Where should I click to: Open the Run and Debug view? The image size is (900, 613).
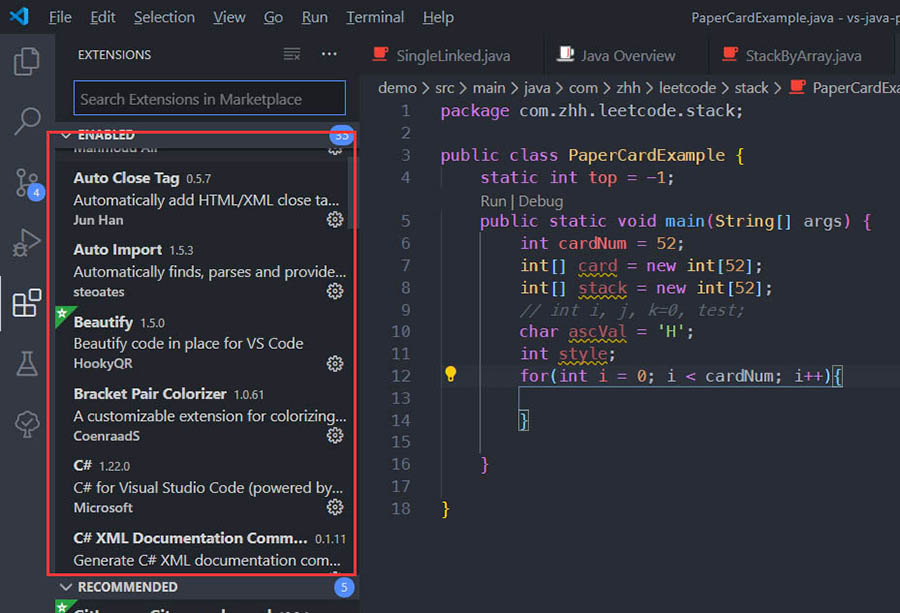click(26, 243)
